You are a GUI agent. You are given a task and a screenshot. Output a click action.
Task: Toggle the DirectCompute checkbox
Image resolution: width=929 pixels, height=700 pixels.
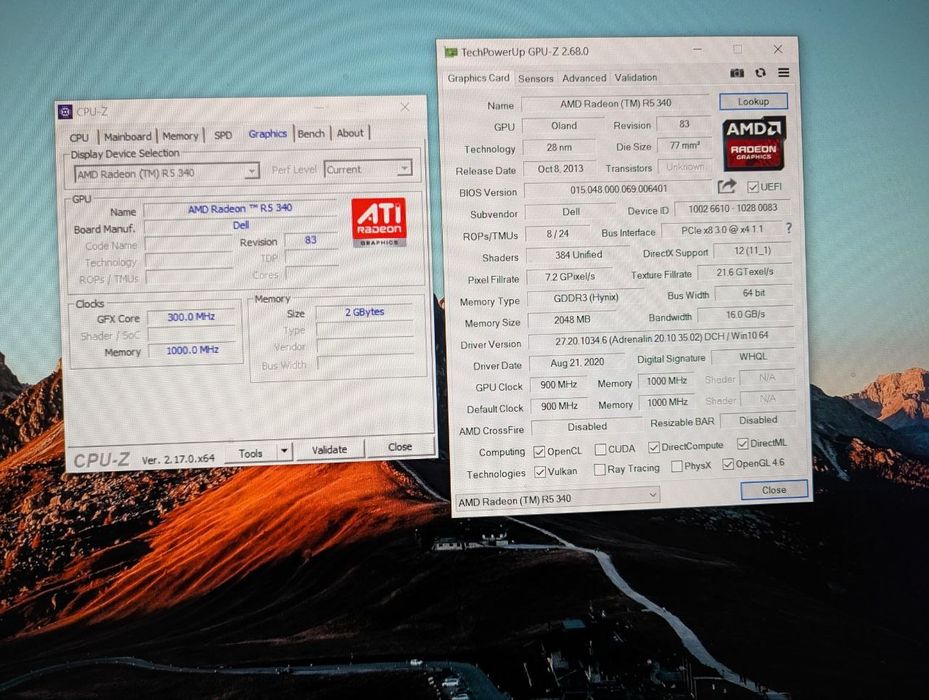(x=654, y=447)
